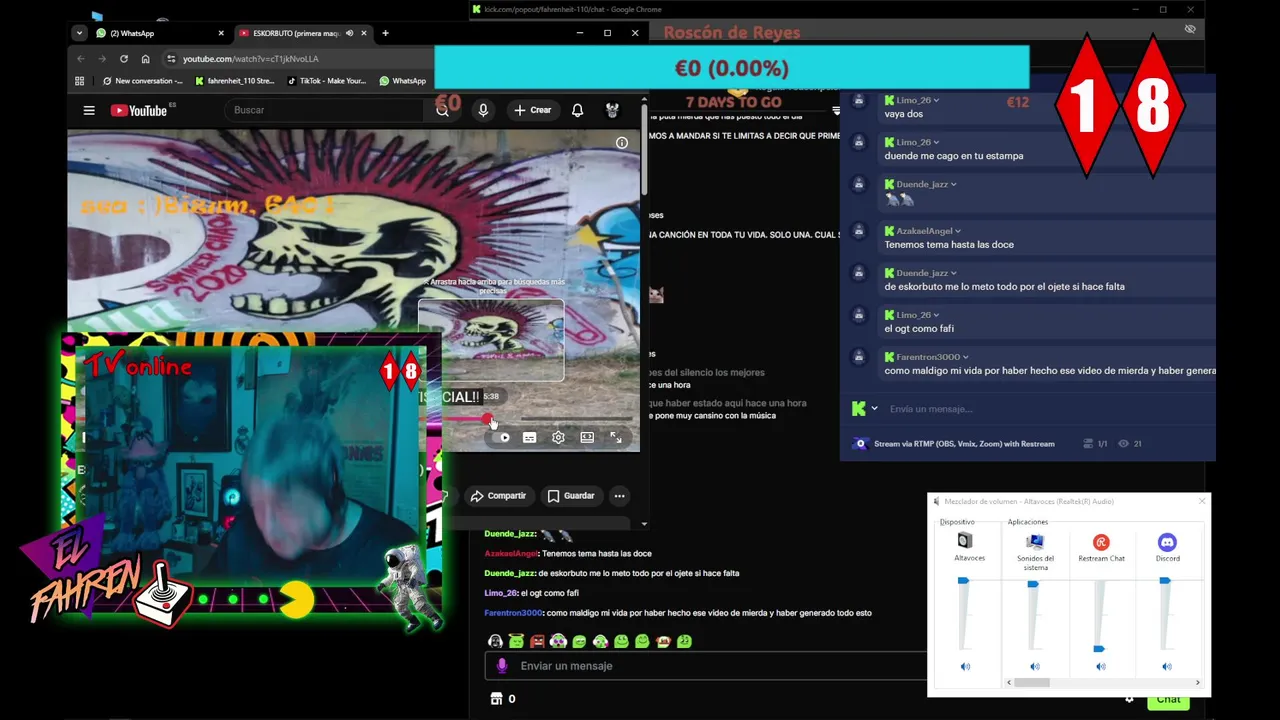Click Guardar save button

tap(571, 496)
